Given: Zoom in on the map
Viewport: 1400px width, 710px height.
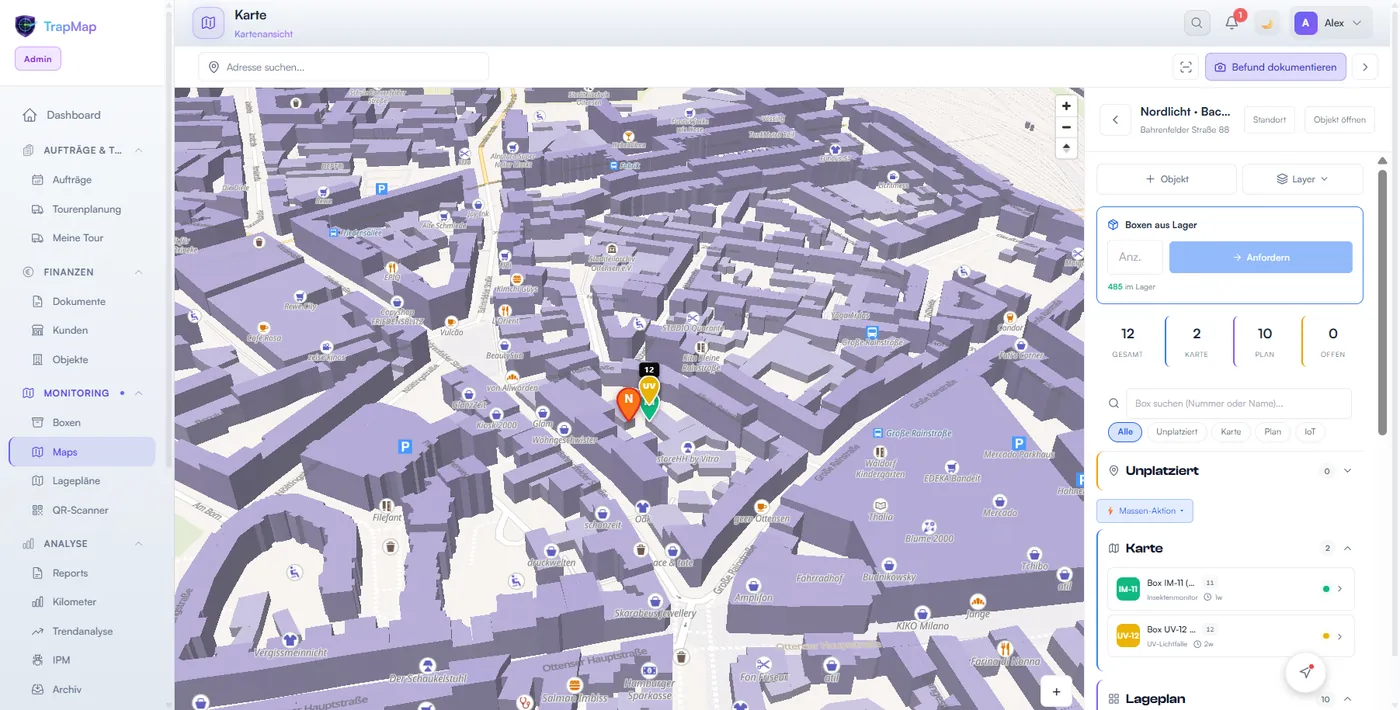Looking at the screenshot, I should [1066, 106].
